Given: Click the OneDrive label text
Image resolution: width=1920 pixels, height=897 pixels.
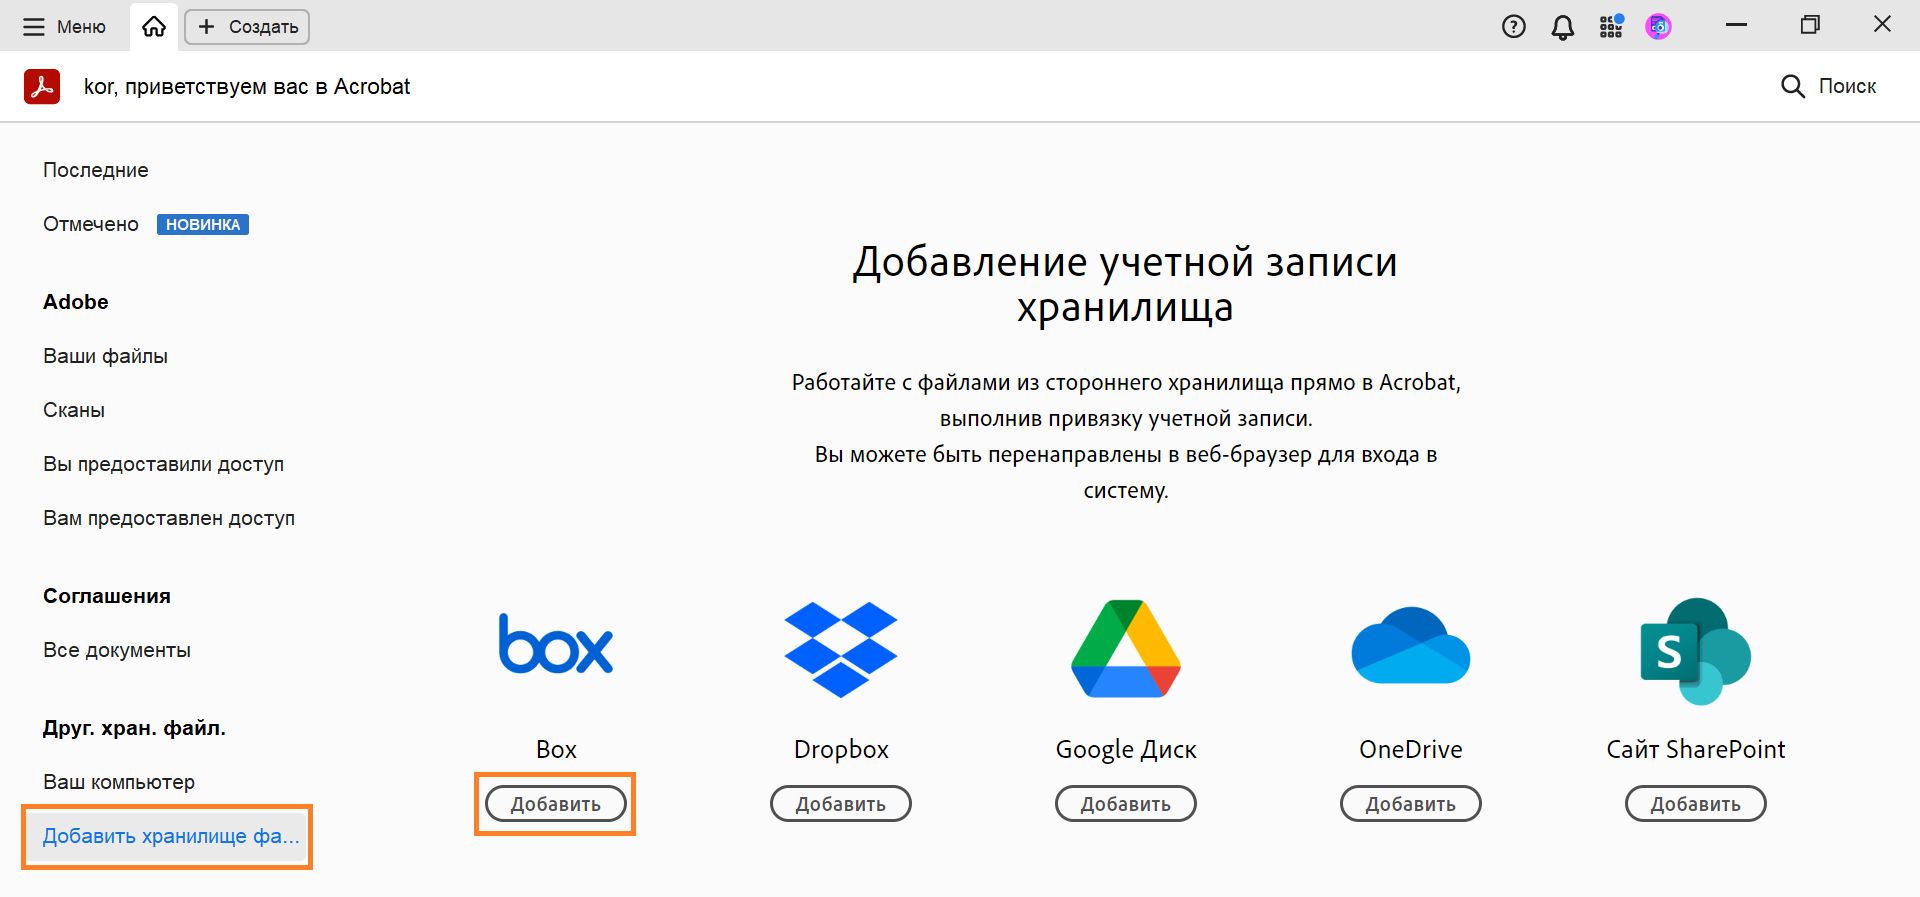Looking at the screenshot, I should click(1411, 749).
